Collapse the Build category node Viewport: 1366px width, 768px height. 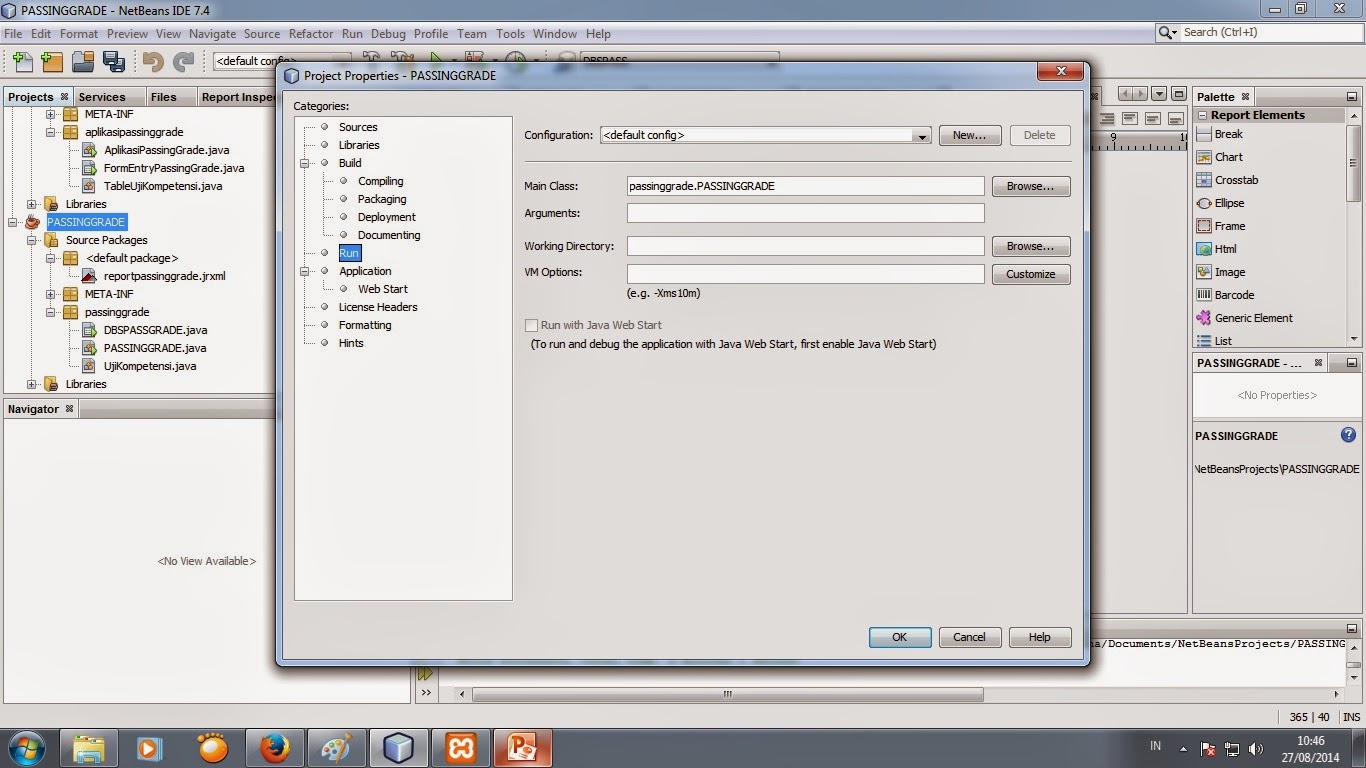click(304, 163)
